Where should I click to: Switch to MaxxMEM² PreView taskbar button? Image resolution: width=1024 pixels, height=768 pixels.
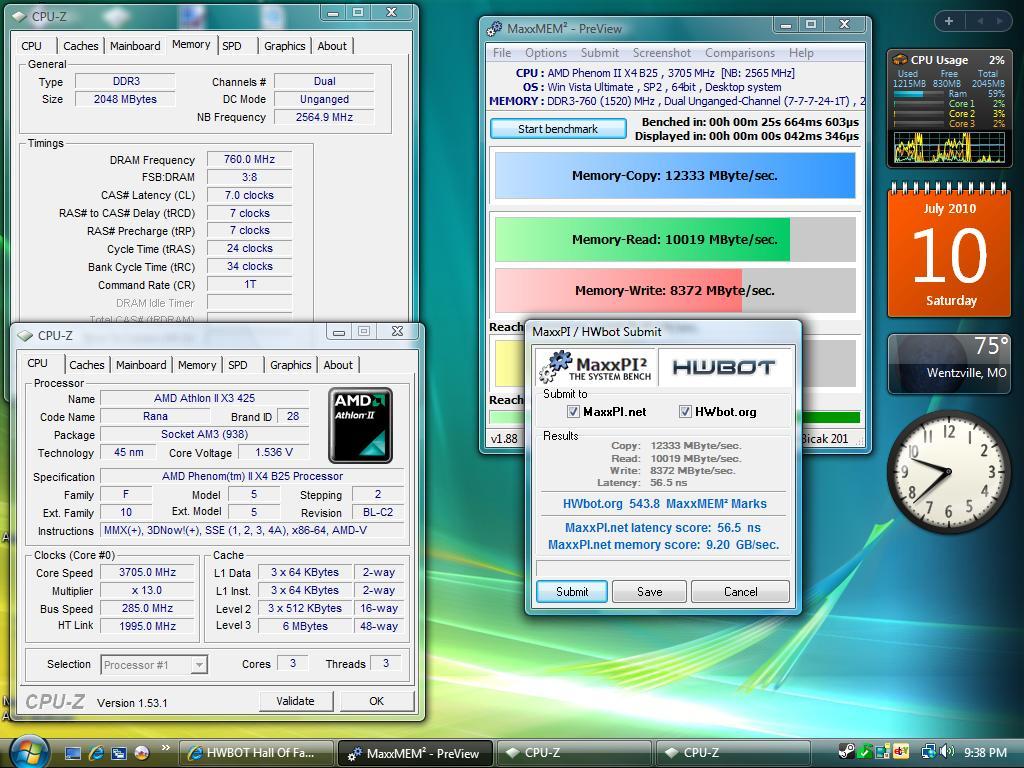[415, 753]
